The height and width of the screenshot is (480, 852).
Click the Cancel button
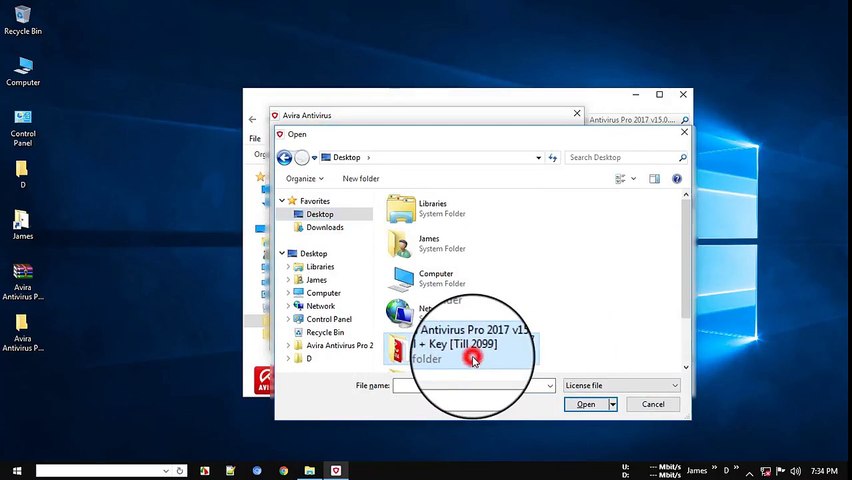[653, 404]
